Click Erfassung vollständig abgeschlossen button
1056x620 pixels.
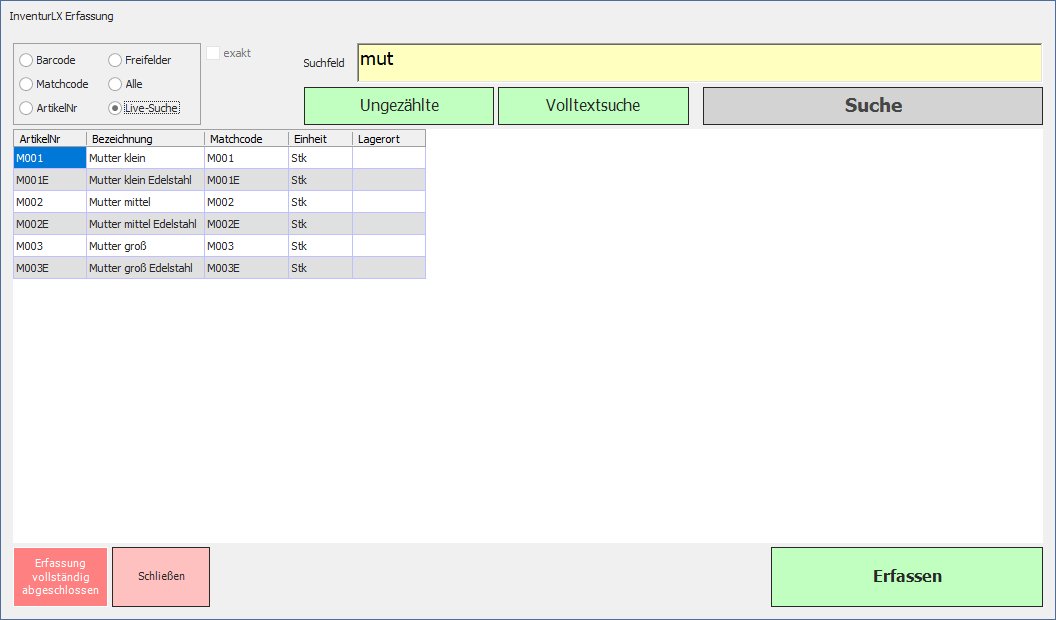(x=60, y=577)
